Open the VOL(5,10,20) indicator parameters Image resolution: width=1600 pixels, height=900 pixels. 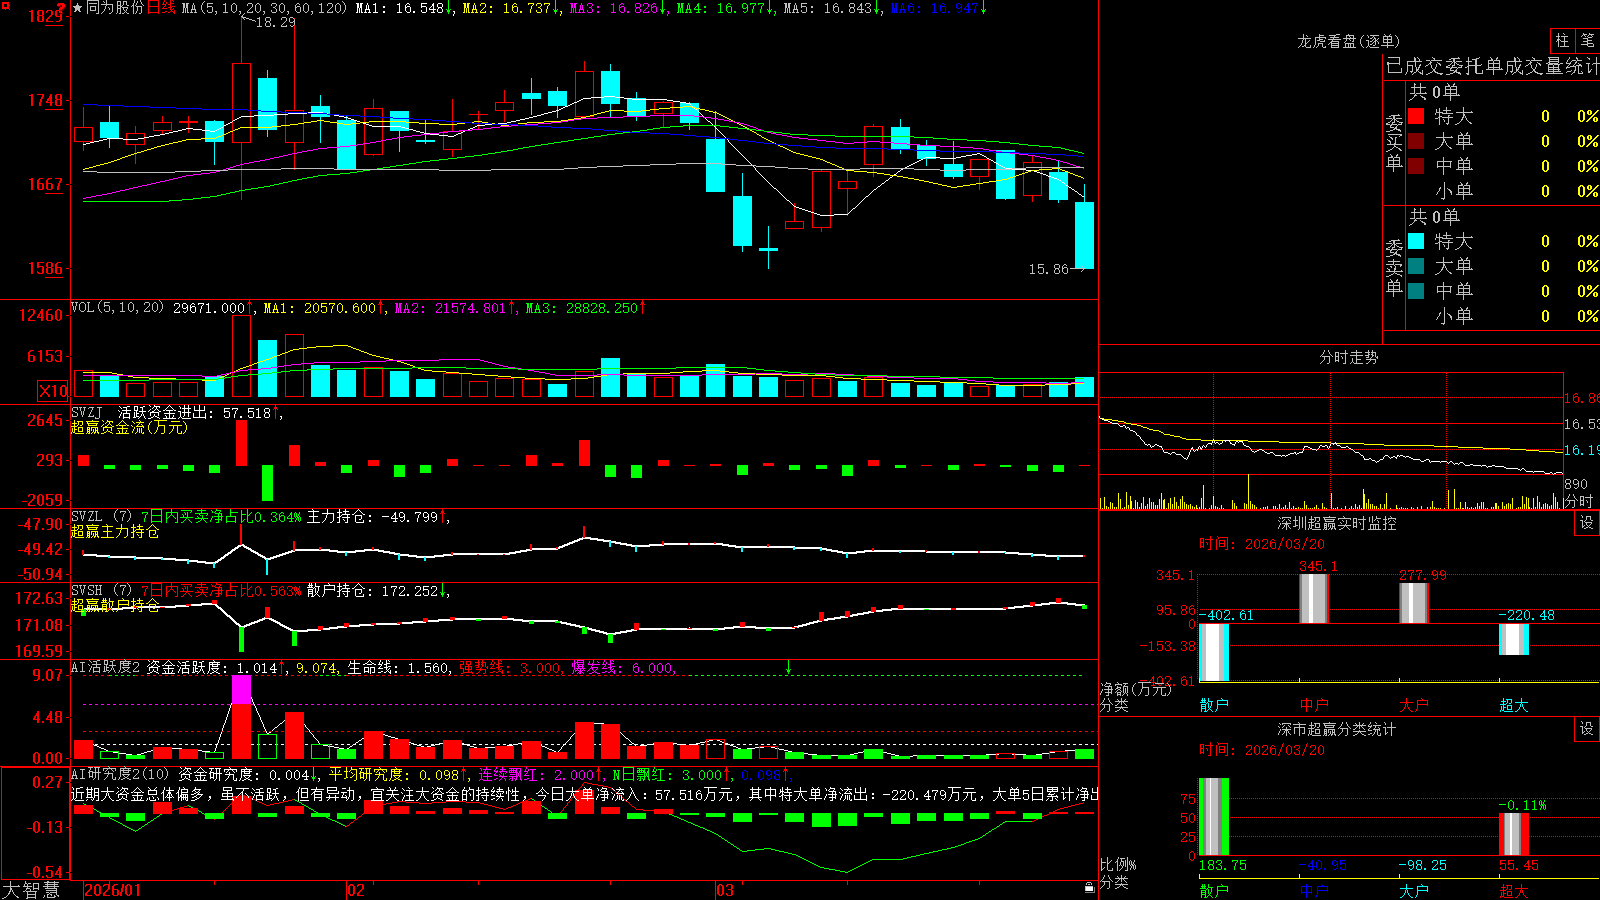(x=117, y=308)
